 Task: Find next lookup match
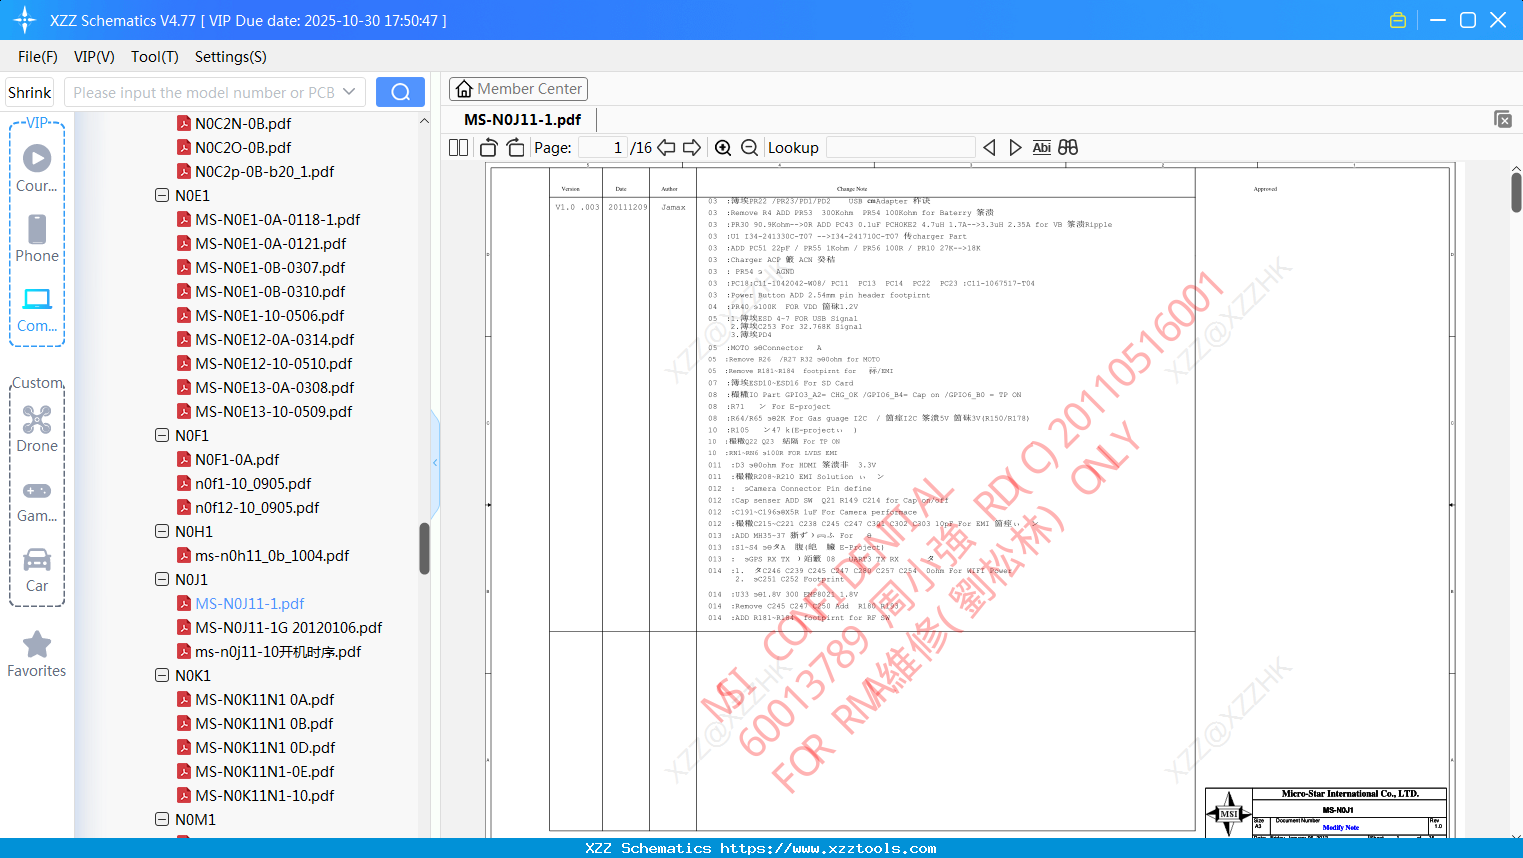coord(1015,148)
